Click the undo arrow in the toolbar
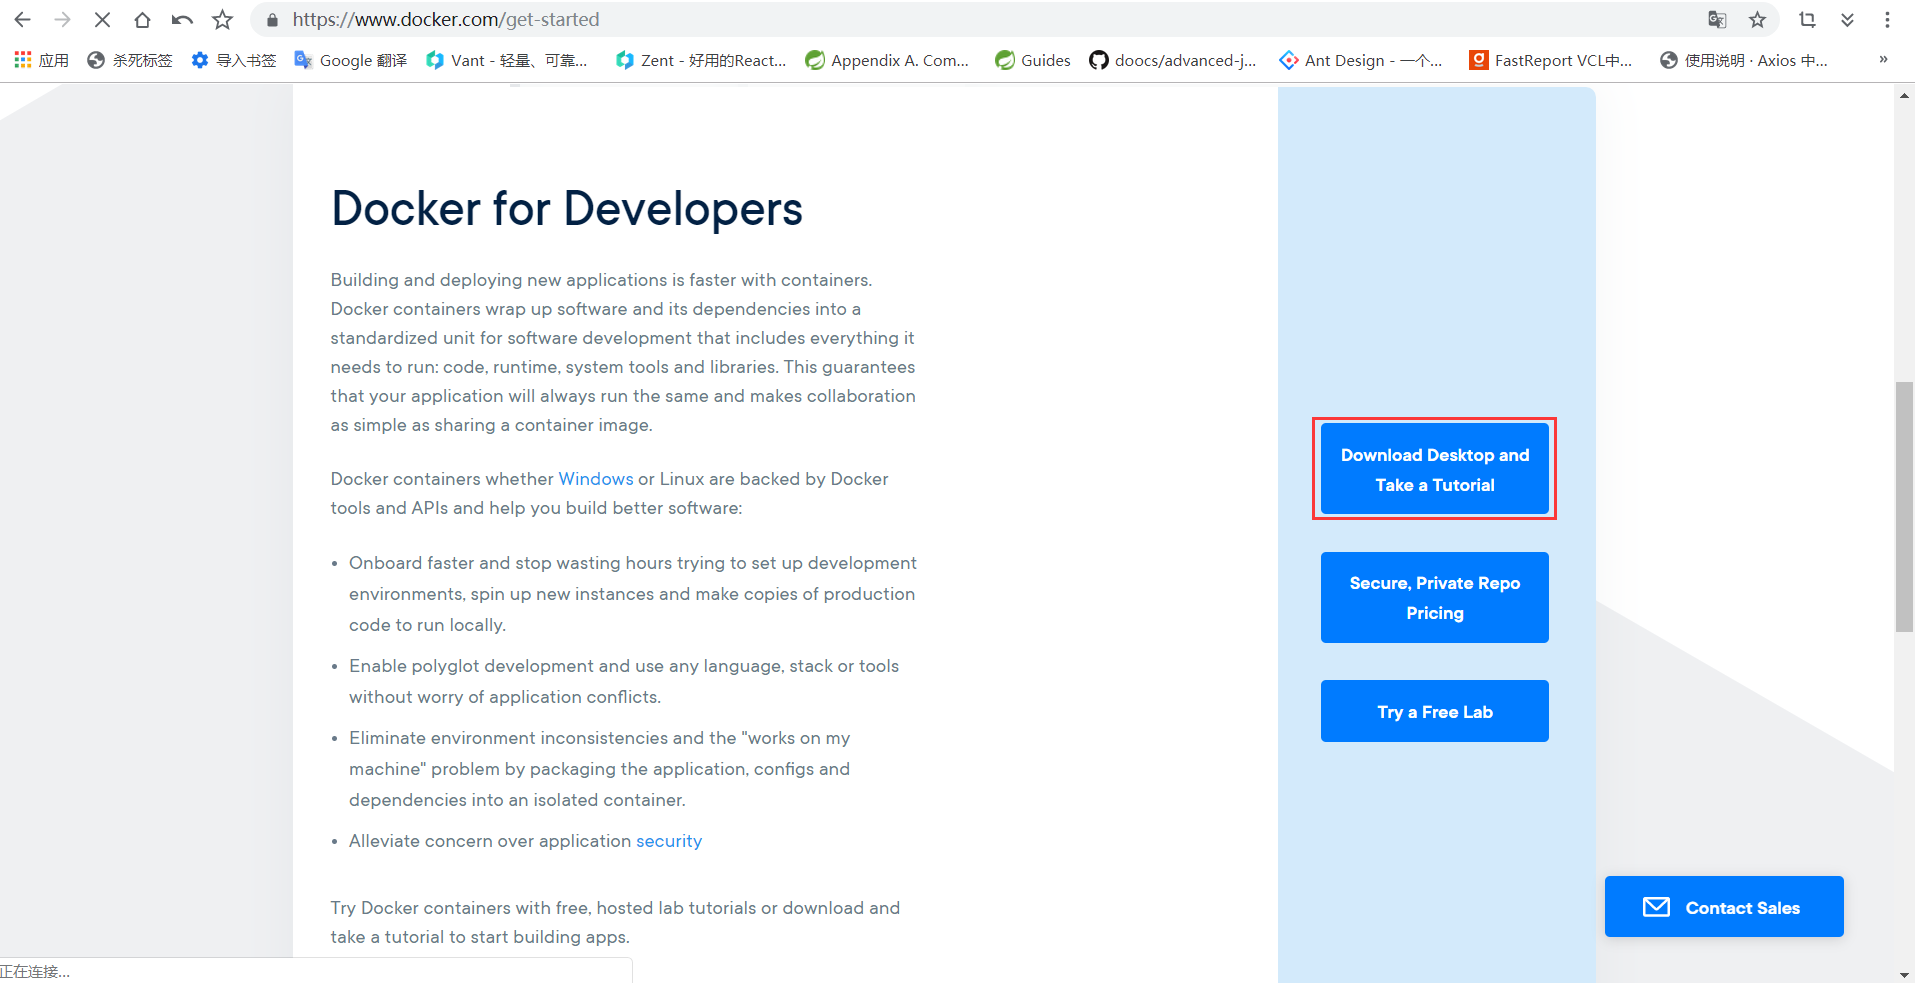 182,20
